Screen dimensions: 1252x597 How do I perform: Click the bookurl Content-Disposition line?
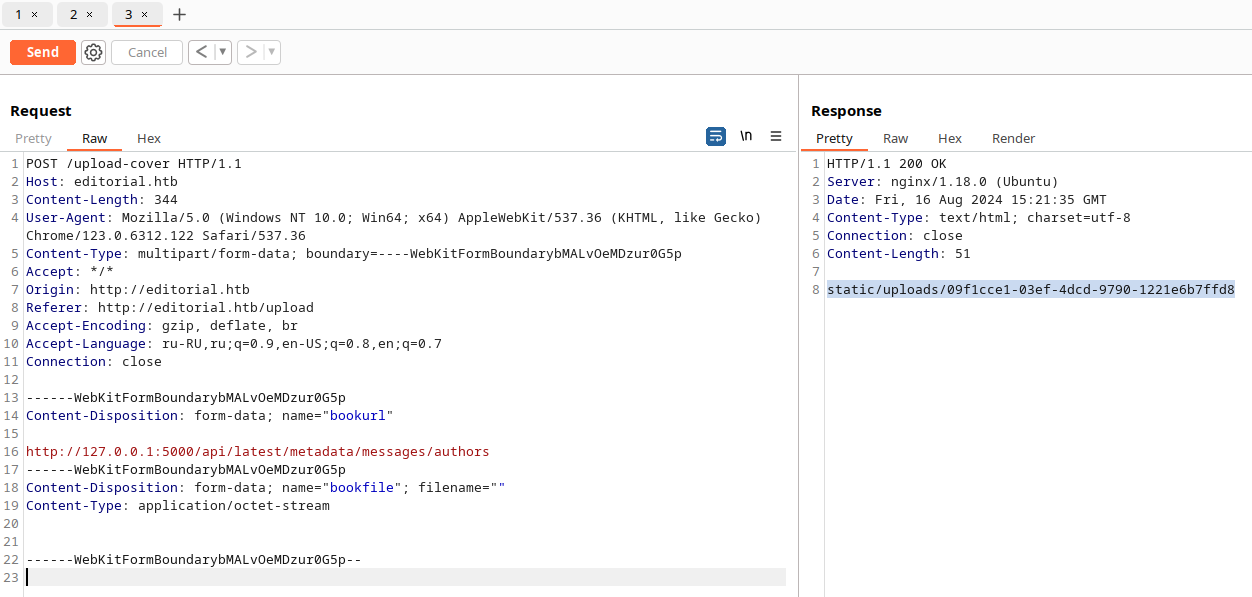[210, 415]
